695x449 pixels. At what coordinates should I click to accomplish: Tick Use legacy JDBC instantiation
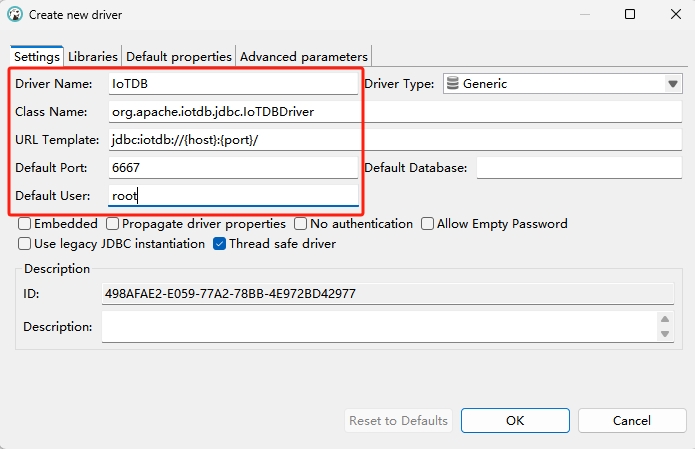click(25, 243)
